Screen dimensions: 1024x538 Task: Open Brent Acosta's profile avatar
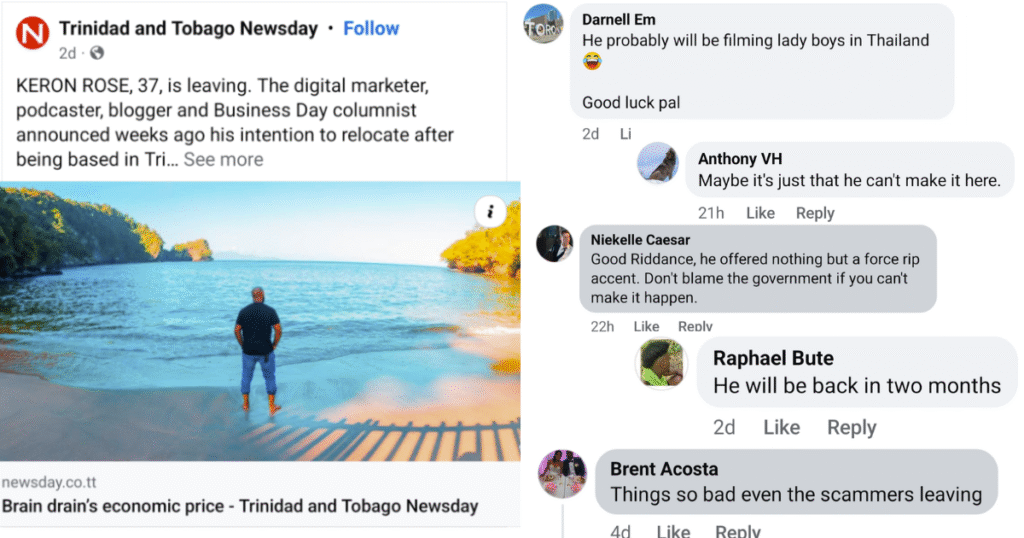(x=562, y=474)
